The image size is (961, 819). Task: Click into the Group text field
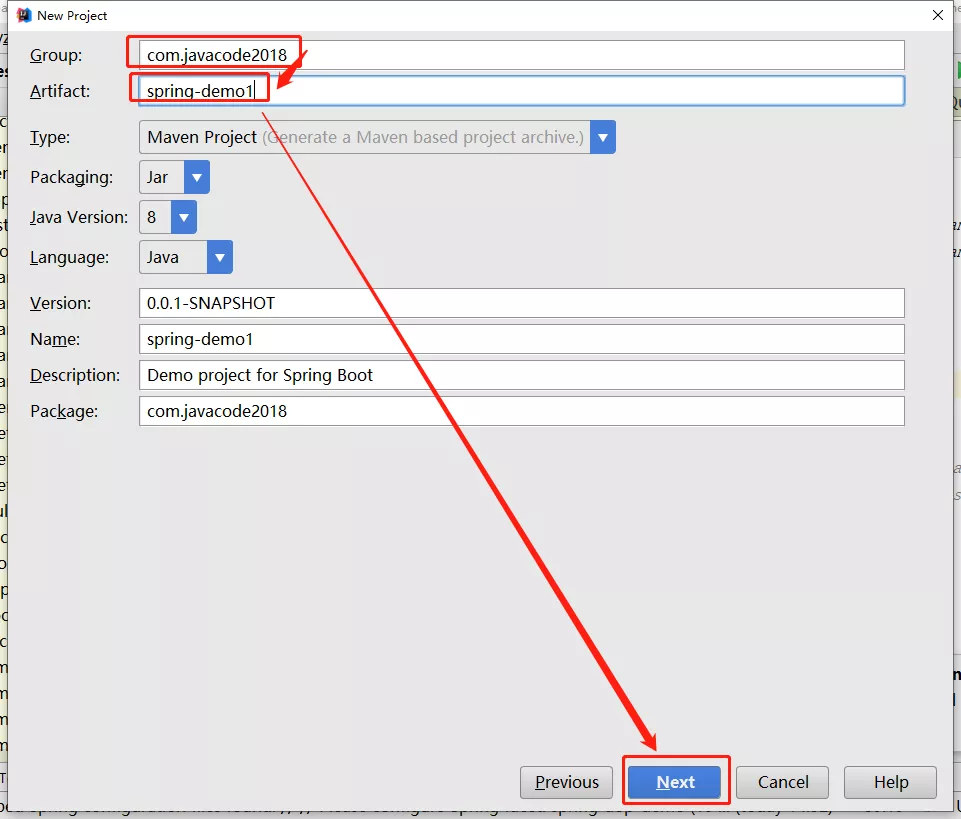coord(600,55)
